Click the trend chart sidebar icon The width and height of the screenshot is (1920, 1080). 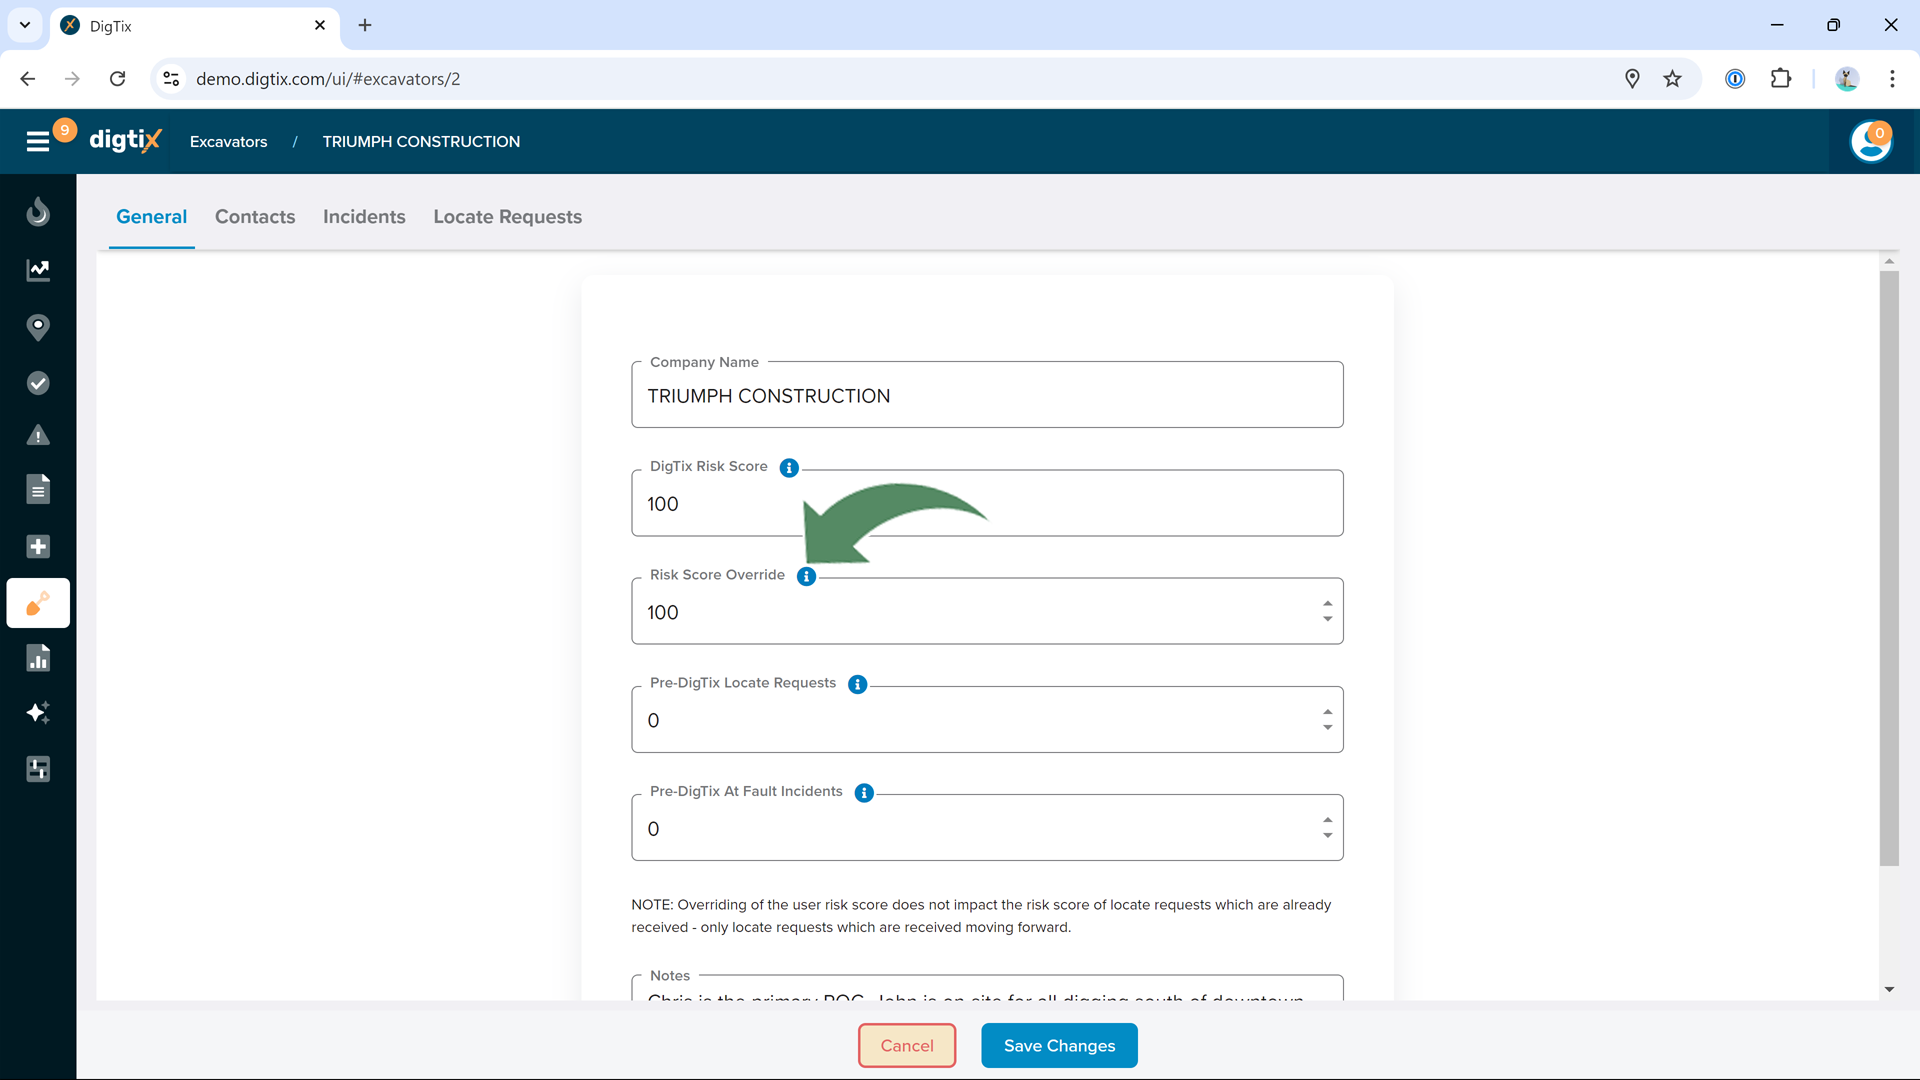[38, 270]
